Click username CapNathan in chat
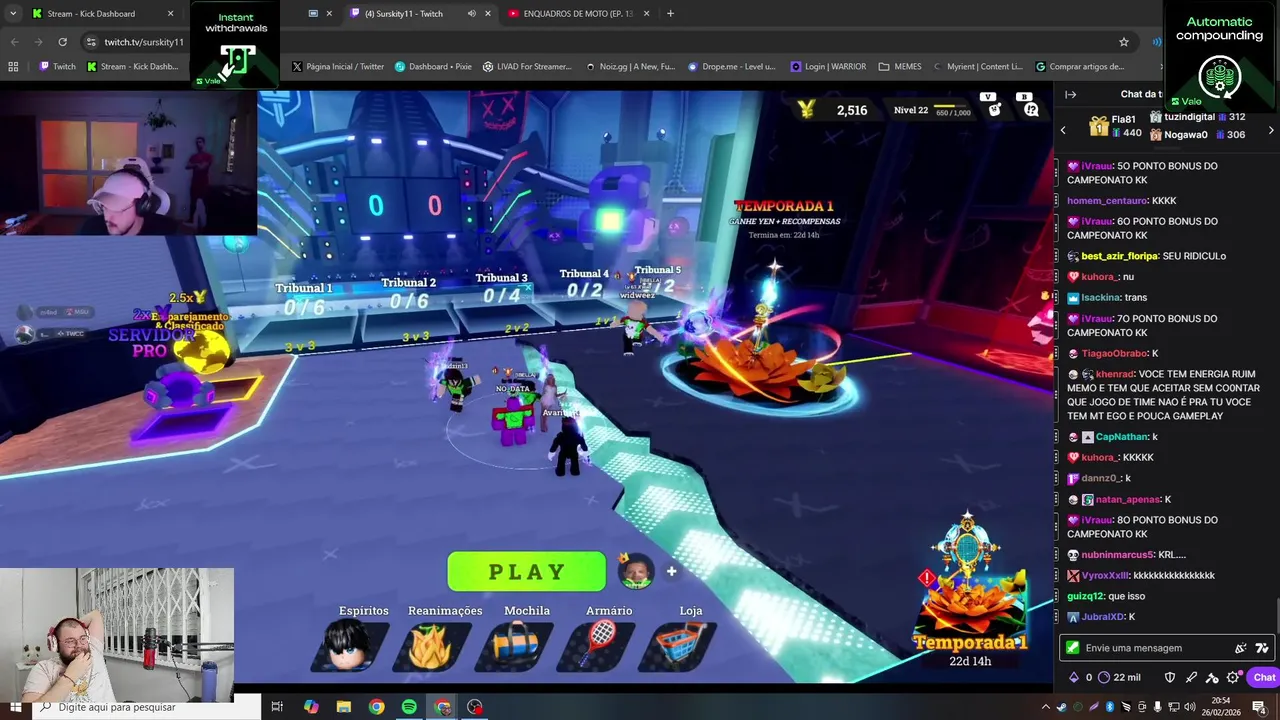1280x720 pixels. (1122, 437)
